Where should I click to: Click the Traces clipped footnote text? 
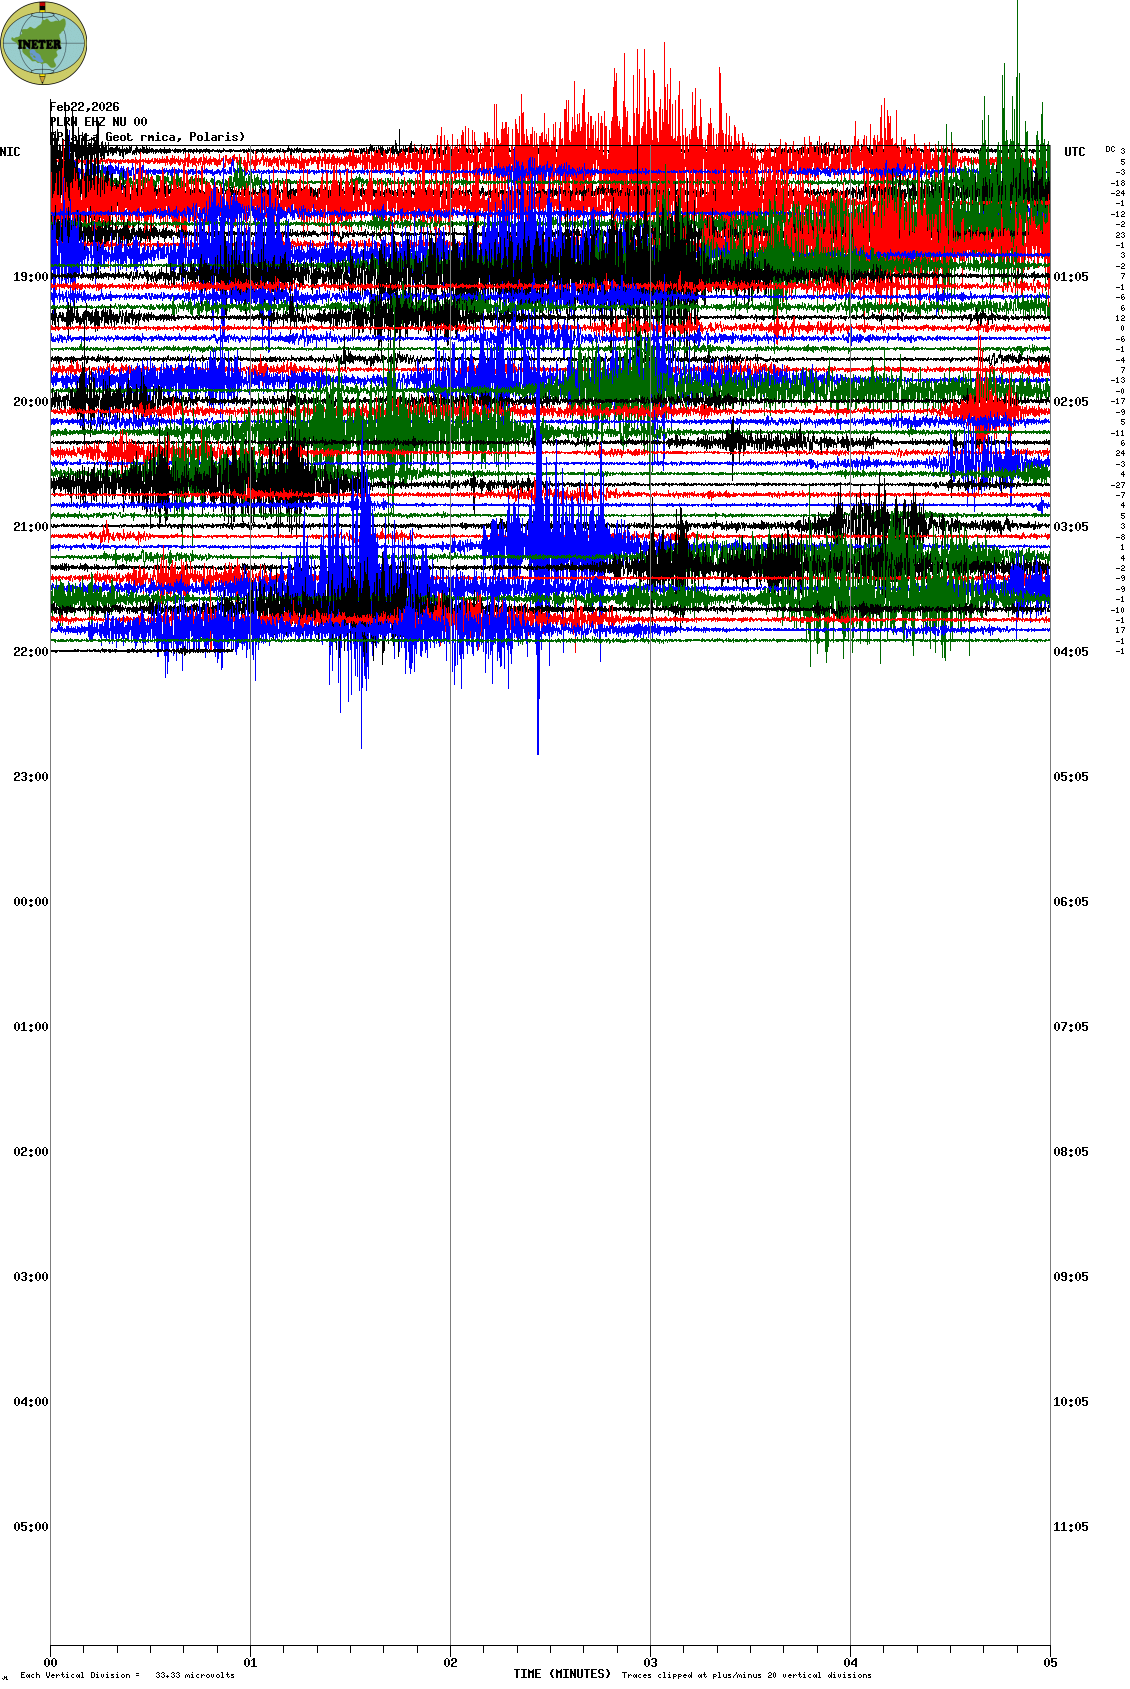click(x=746, y=1675)
